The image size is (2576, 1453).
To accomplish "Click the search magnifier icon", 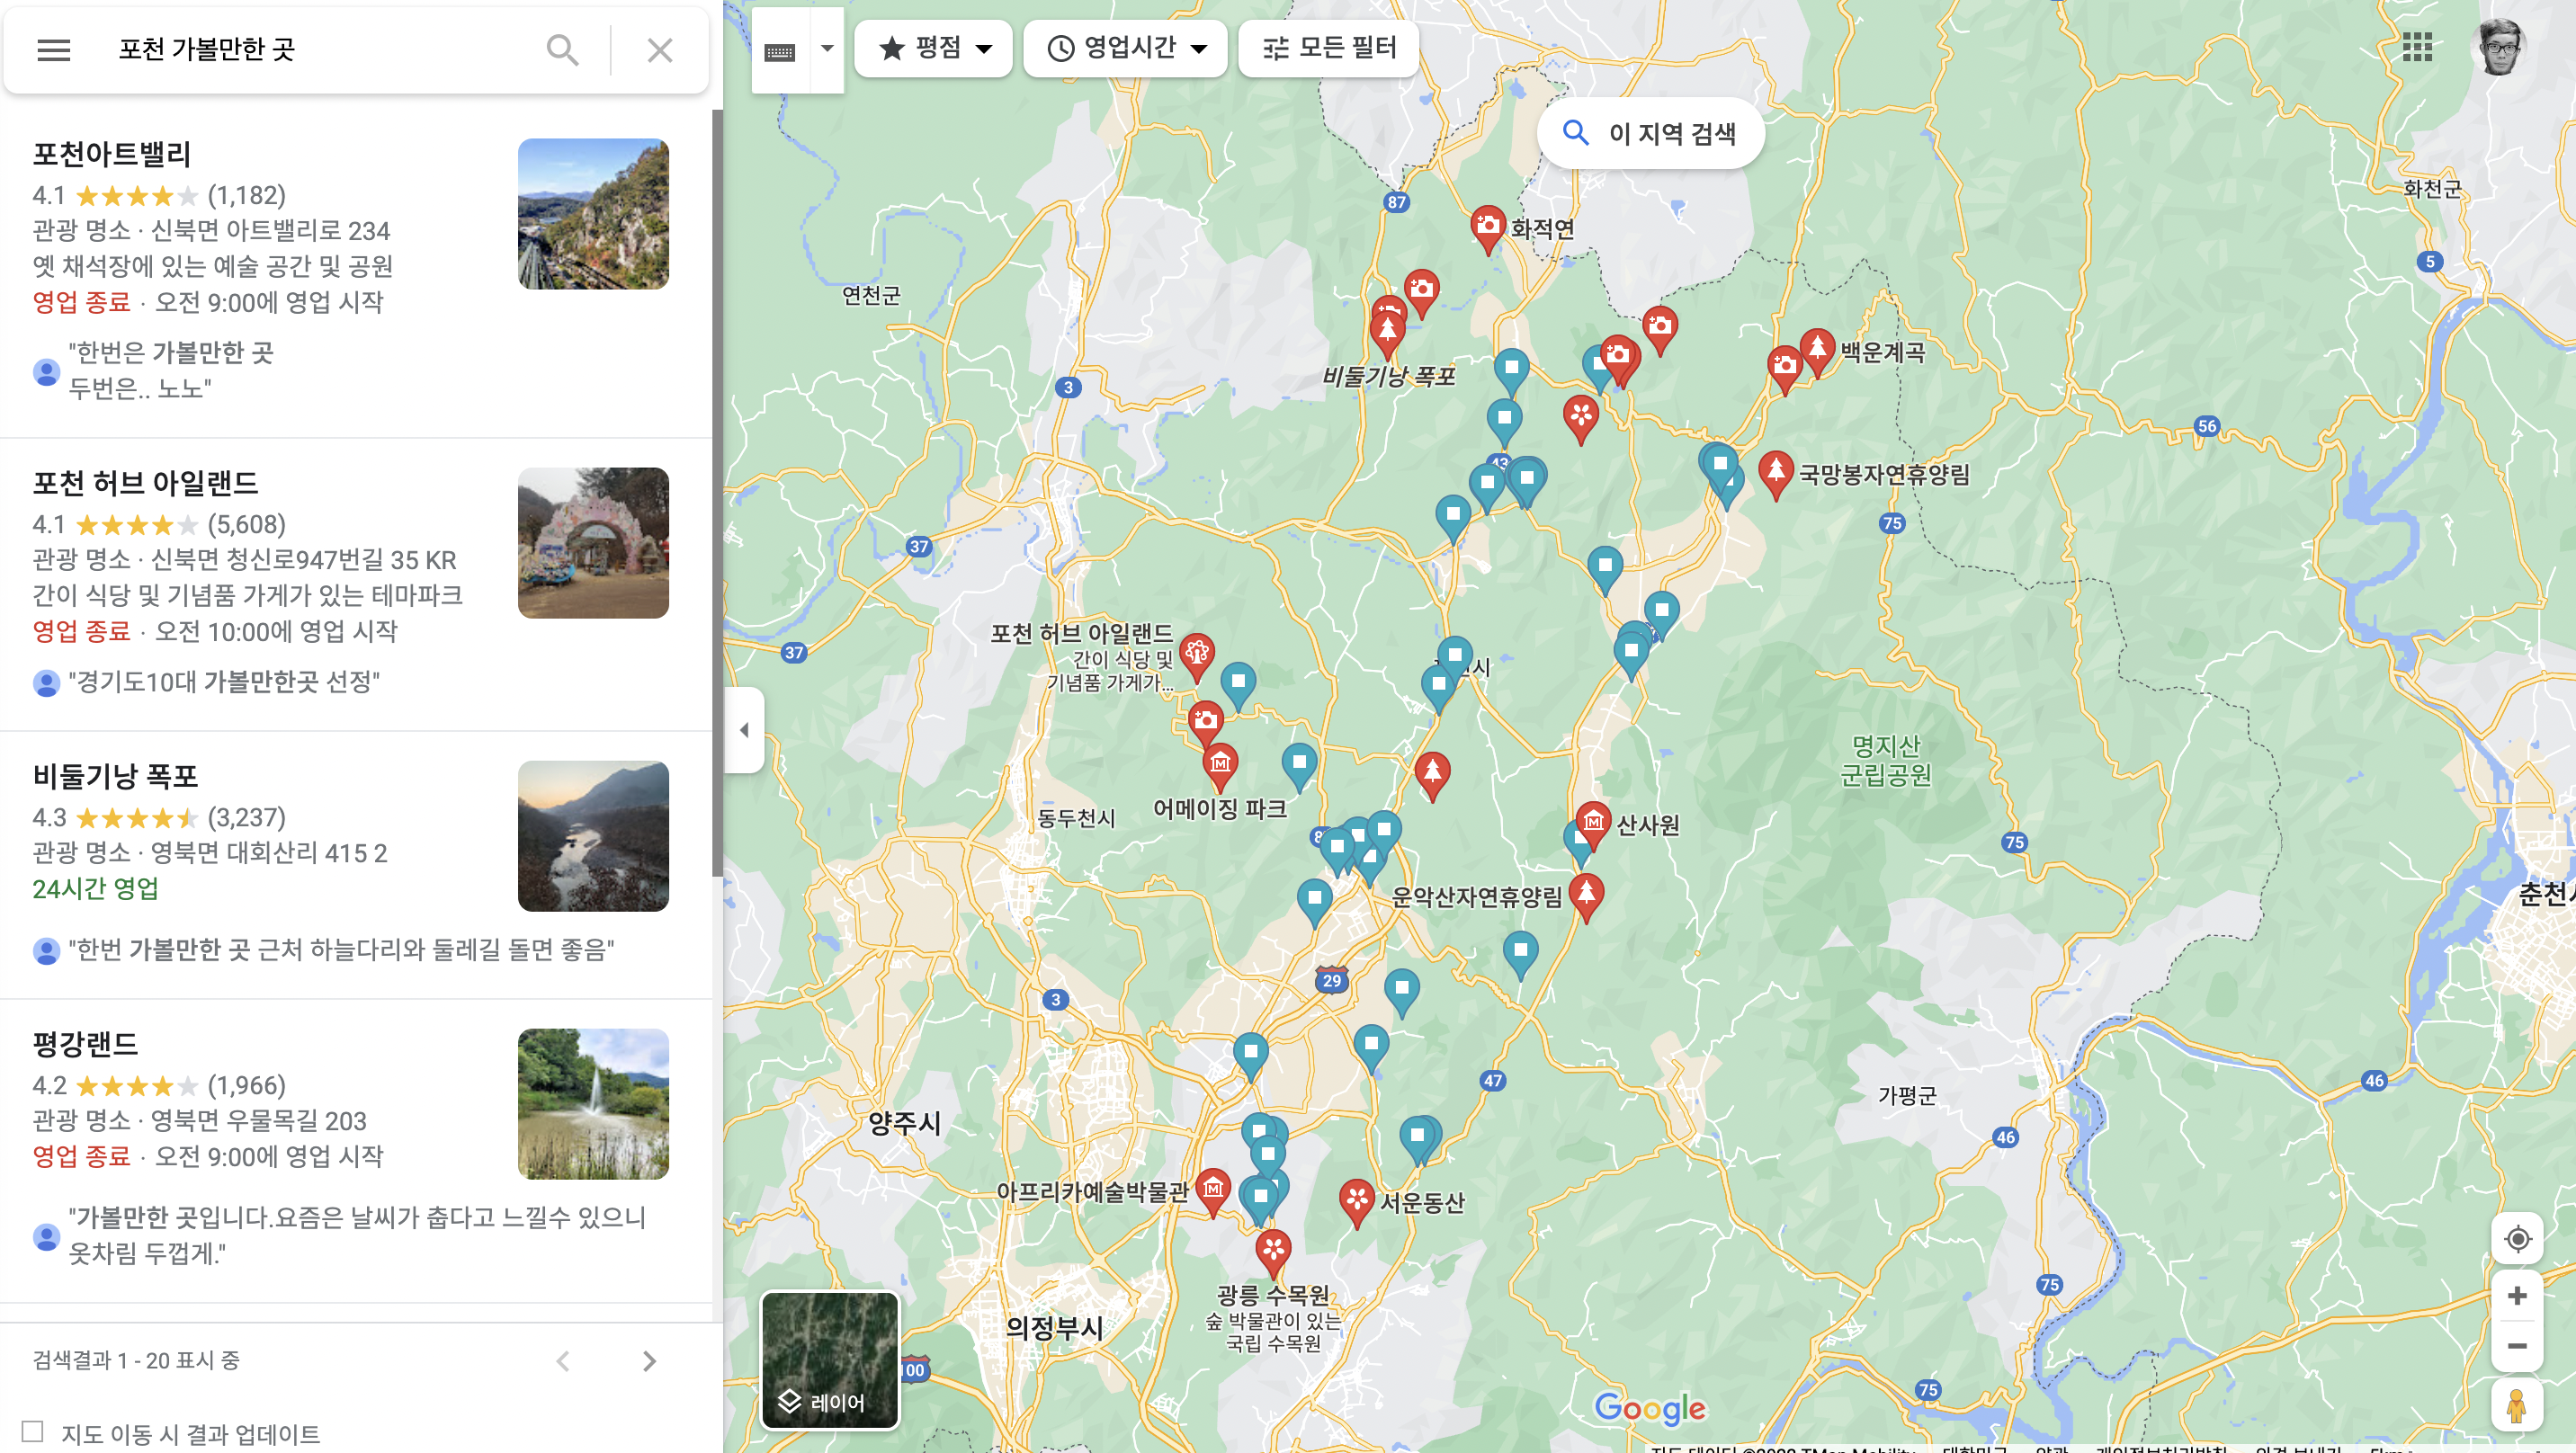I will point(562,50).
